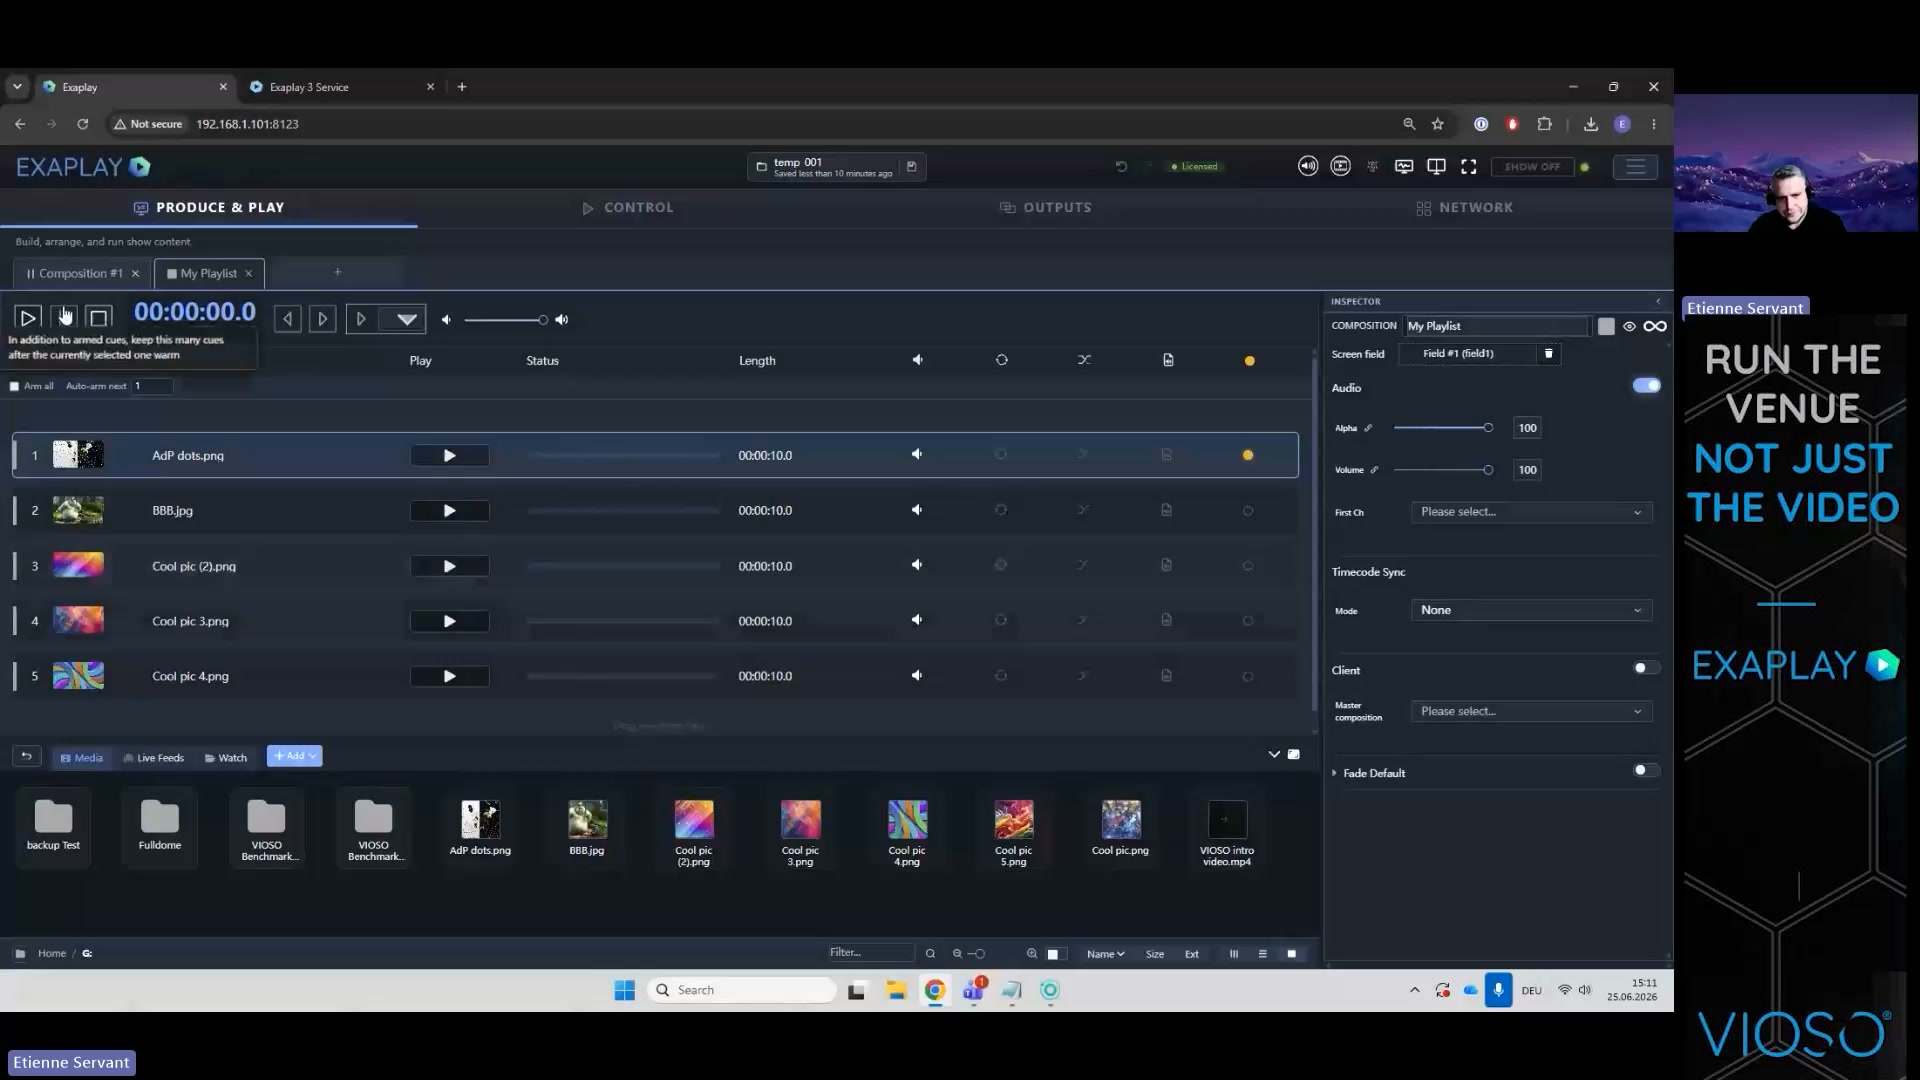Toggle the Fade Default switch
The image size is (1920, 1080).
pyautogui.click(x=1646, y=770)
